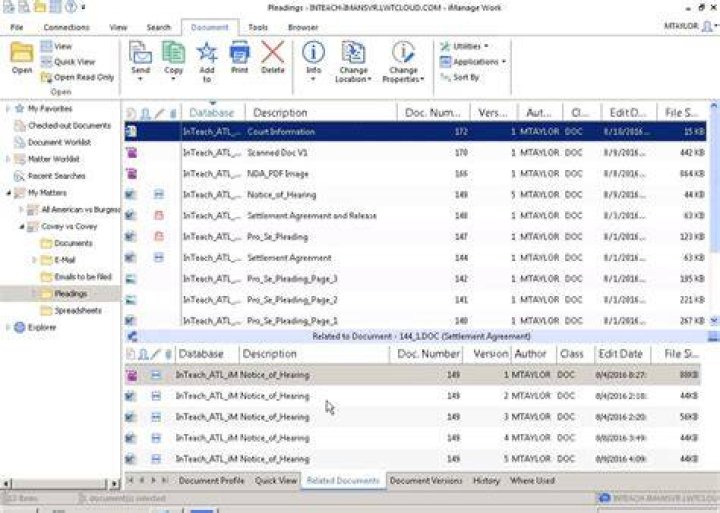The height and width of the screenshot is (513, 720).
Task: Open the History bottom tab
Action: [x=486, y=480]
